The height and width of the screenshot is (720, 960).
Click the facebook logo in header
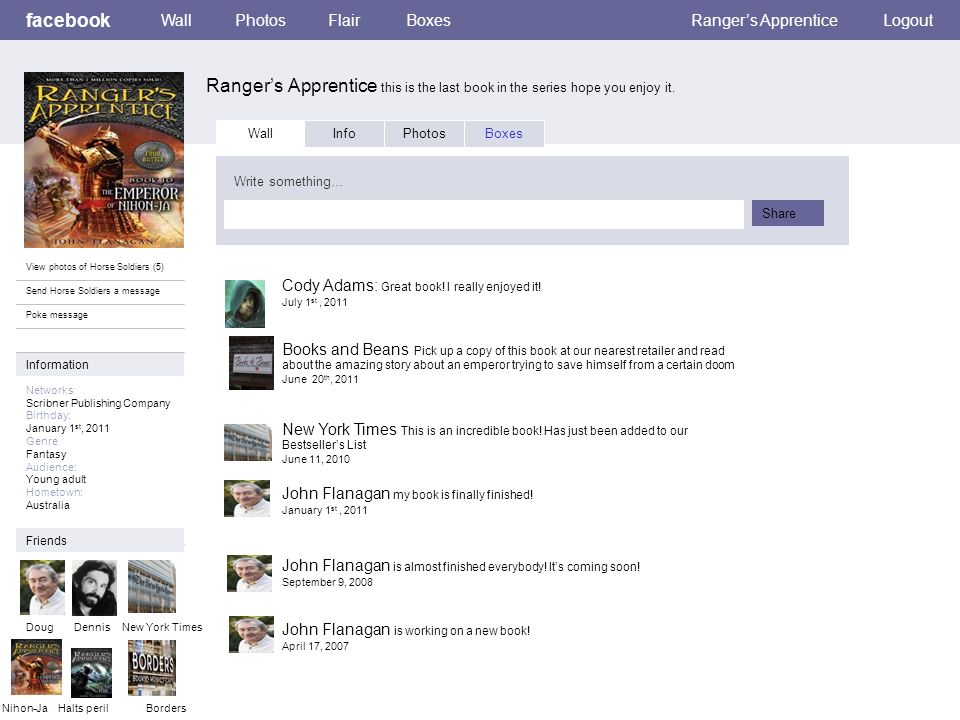click(68, 20)
